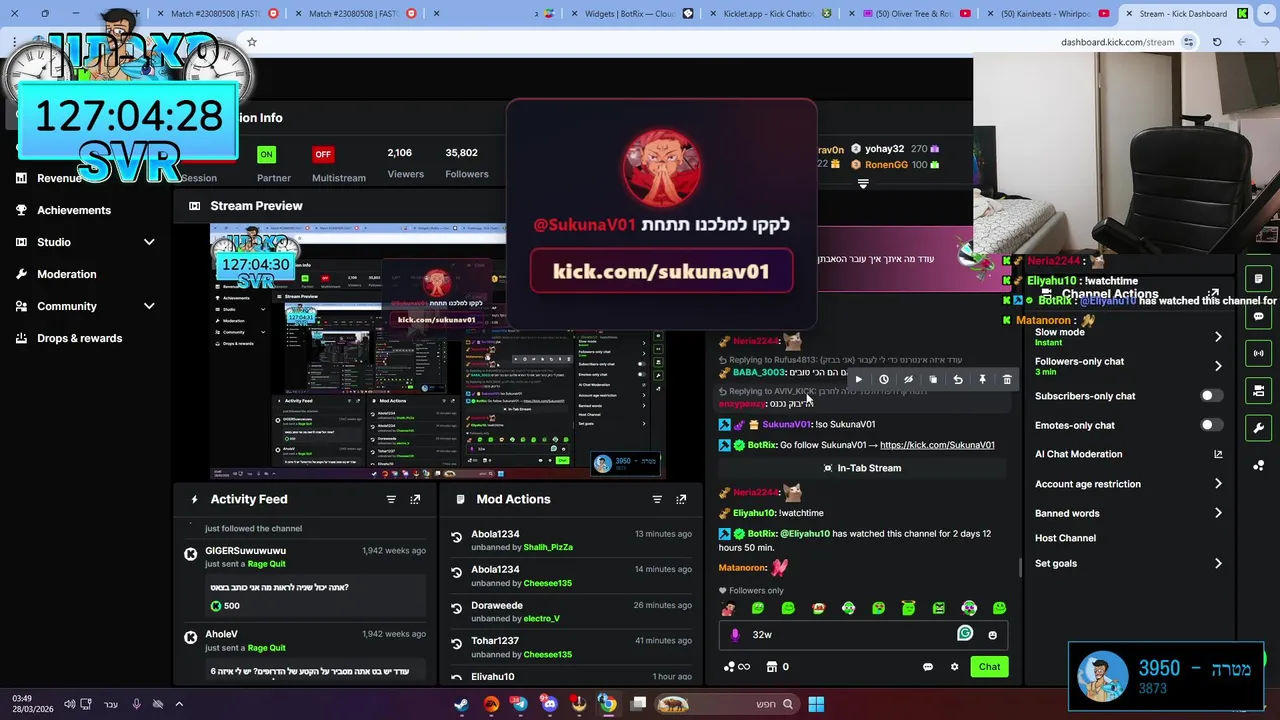Click the Windows Start button
This screenshot has height=720, width=1280.
click(816, 704)
